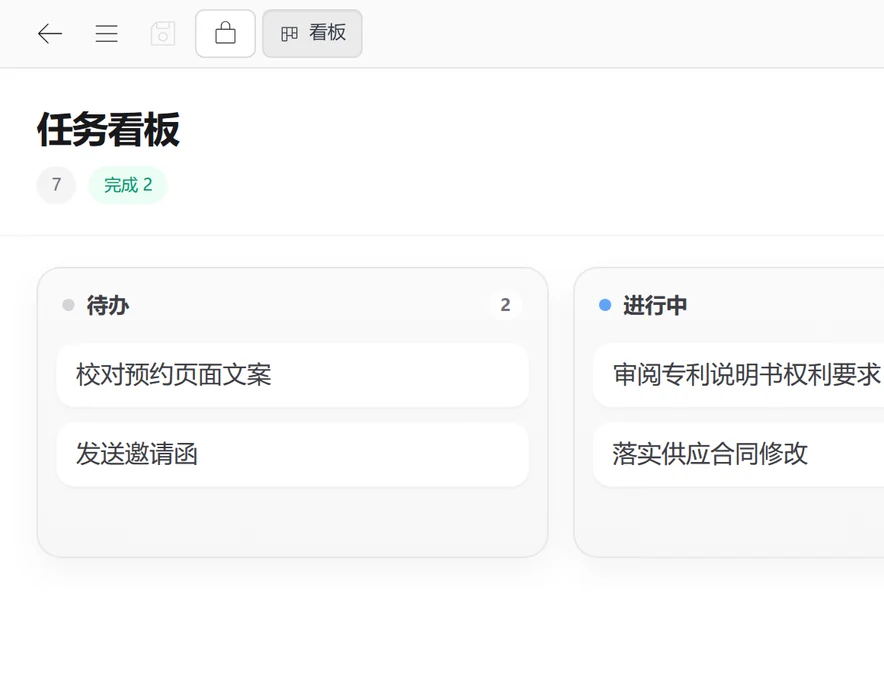Image resolution: width=884 pixels, height=680 pixels.
Task: Open the 落实供应合同修改 card
Action: click(x=739, y=454)
